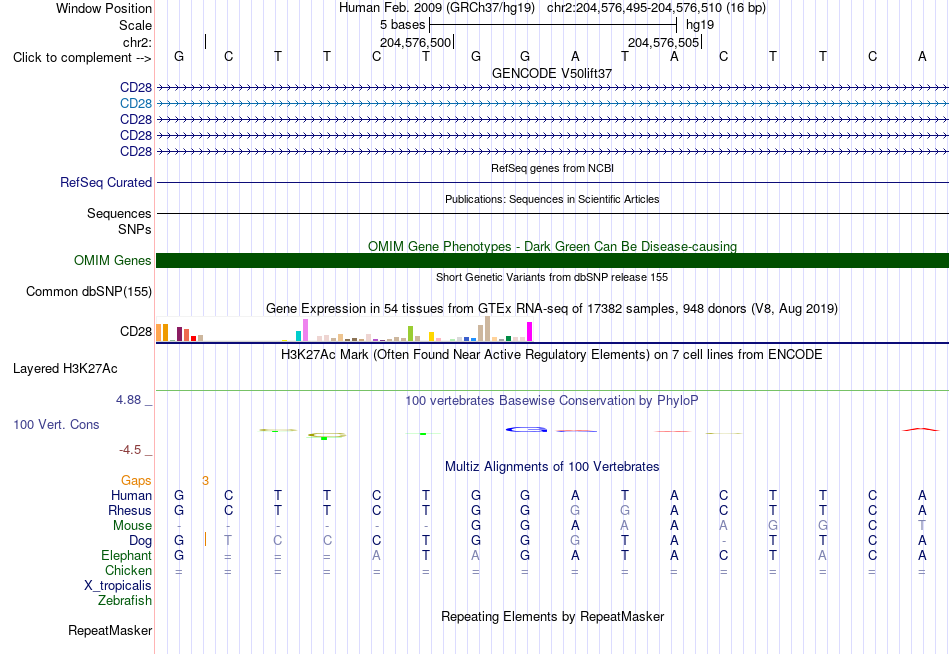950x654 pixels.
Task: Click CD28 label beside the GTEx bar chart
Action: click(136, 332)
